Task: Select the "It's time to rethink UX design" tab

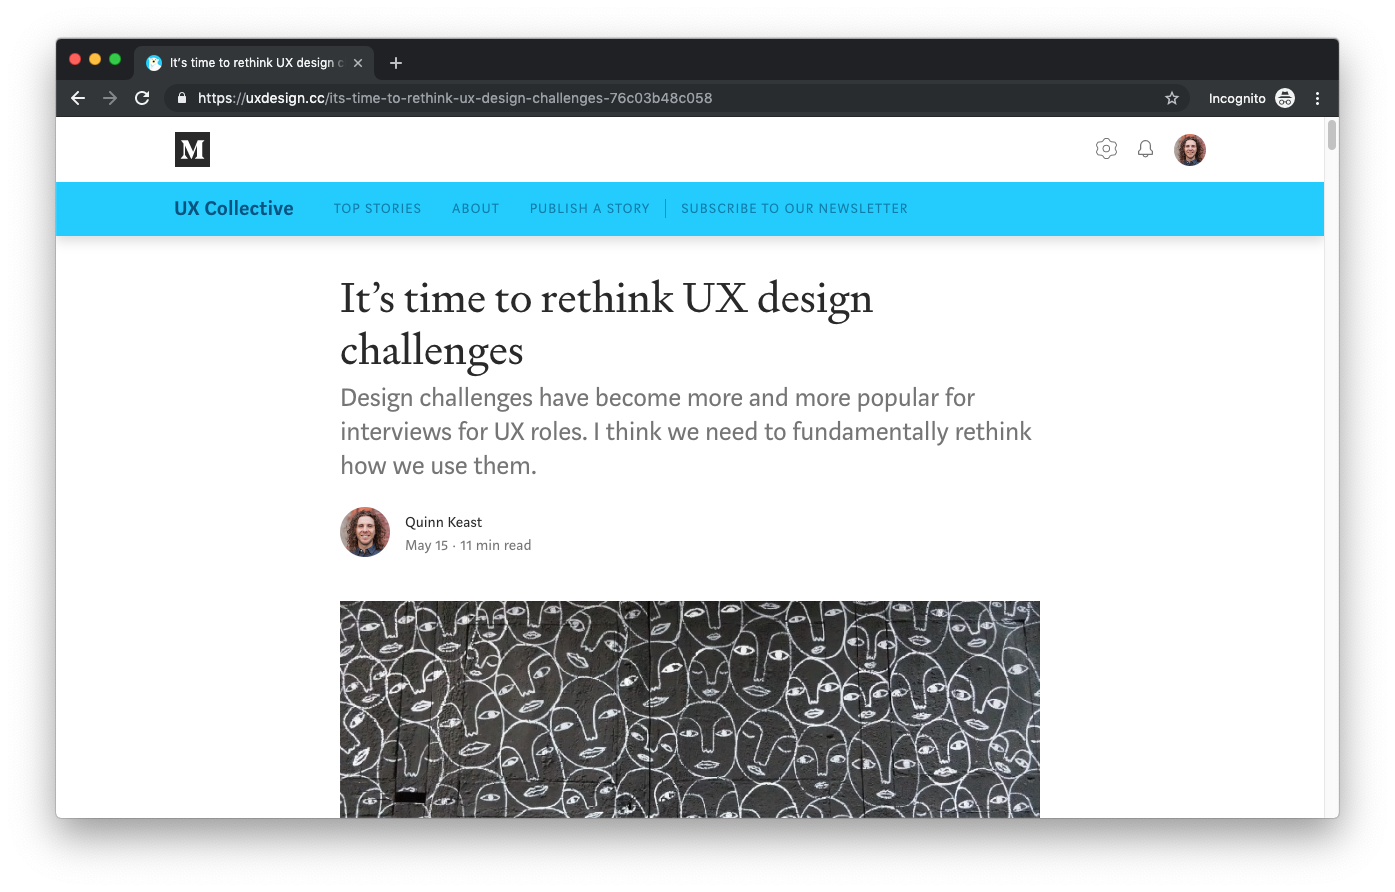Action: tap(254, 63)
